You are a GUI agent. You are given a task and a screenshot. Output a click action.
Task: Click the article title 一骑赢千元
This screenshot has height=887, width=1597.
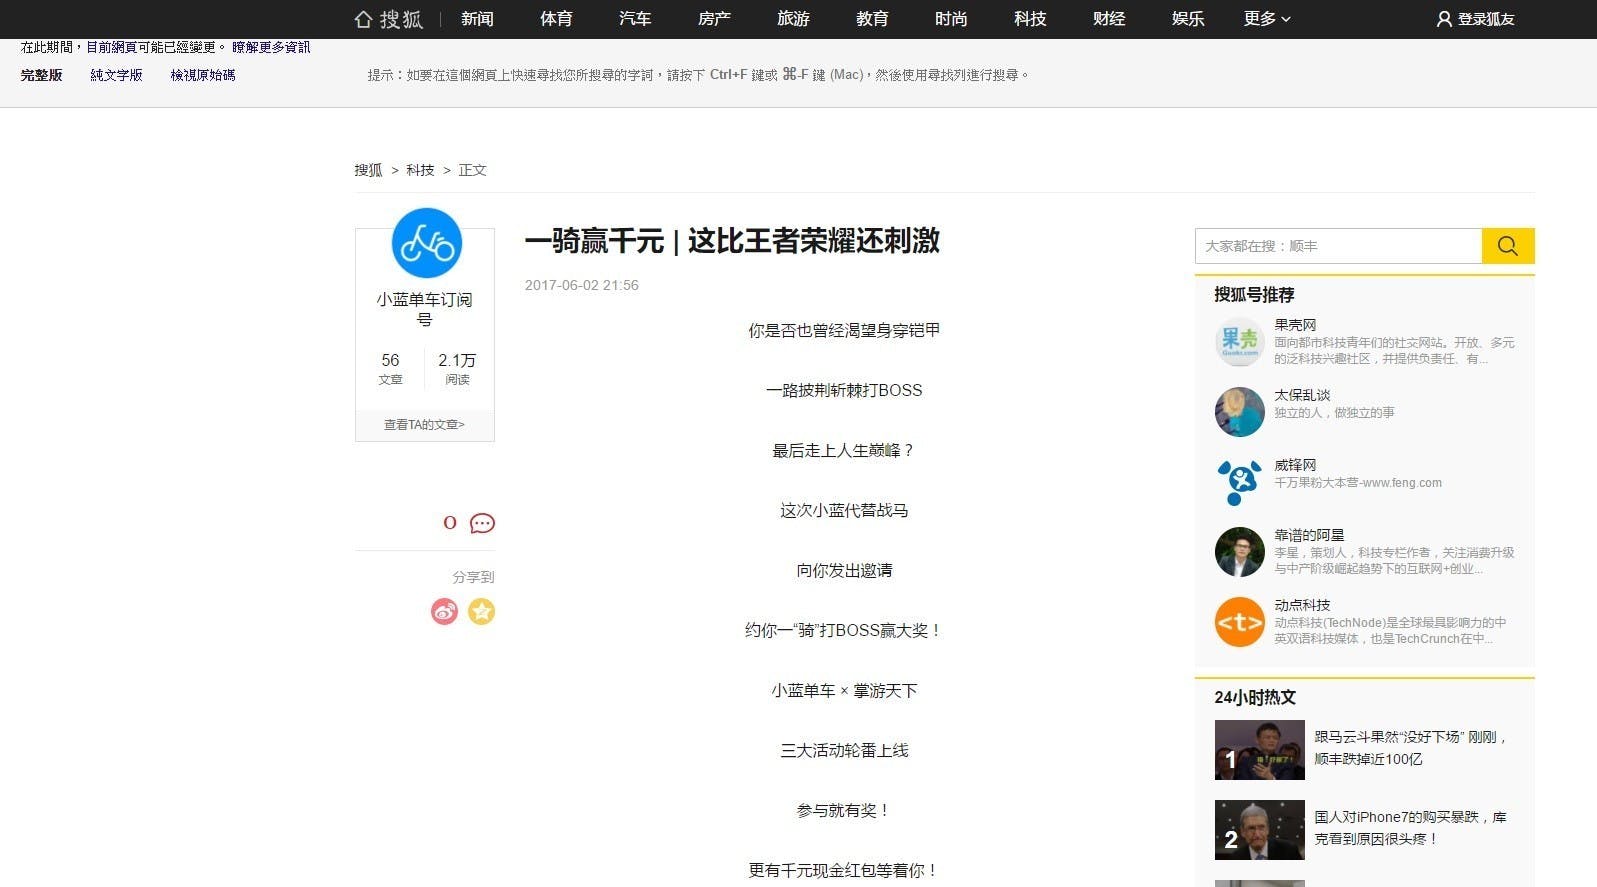click(x=732, y=241)
